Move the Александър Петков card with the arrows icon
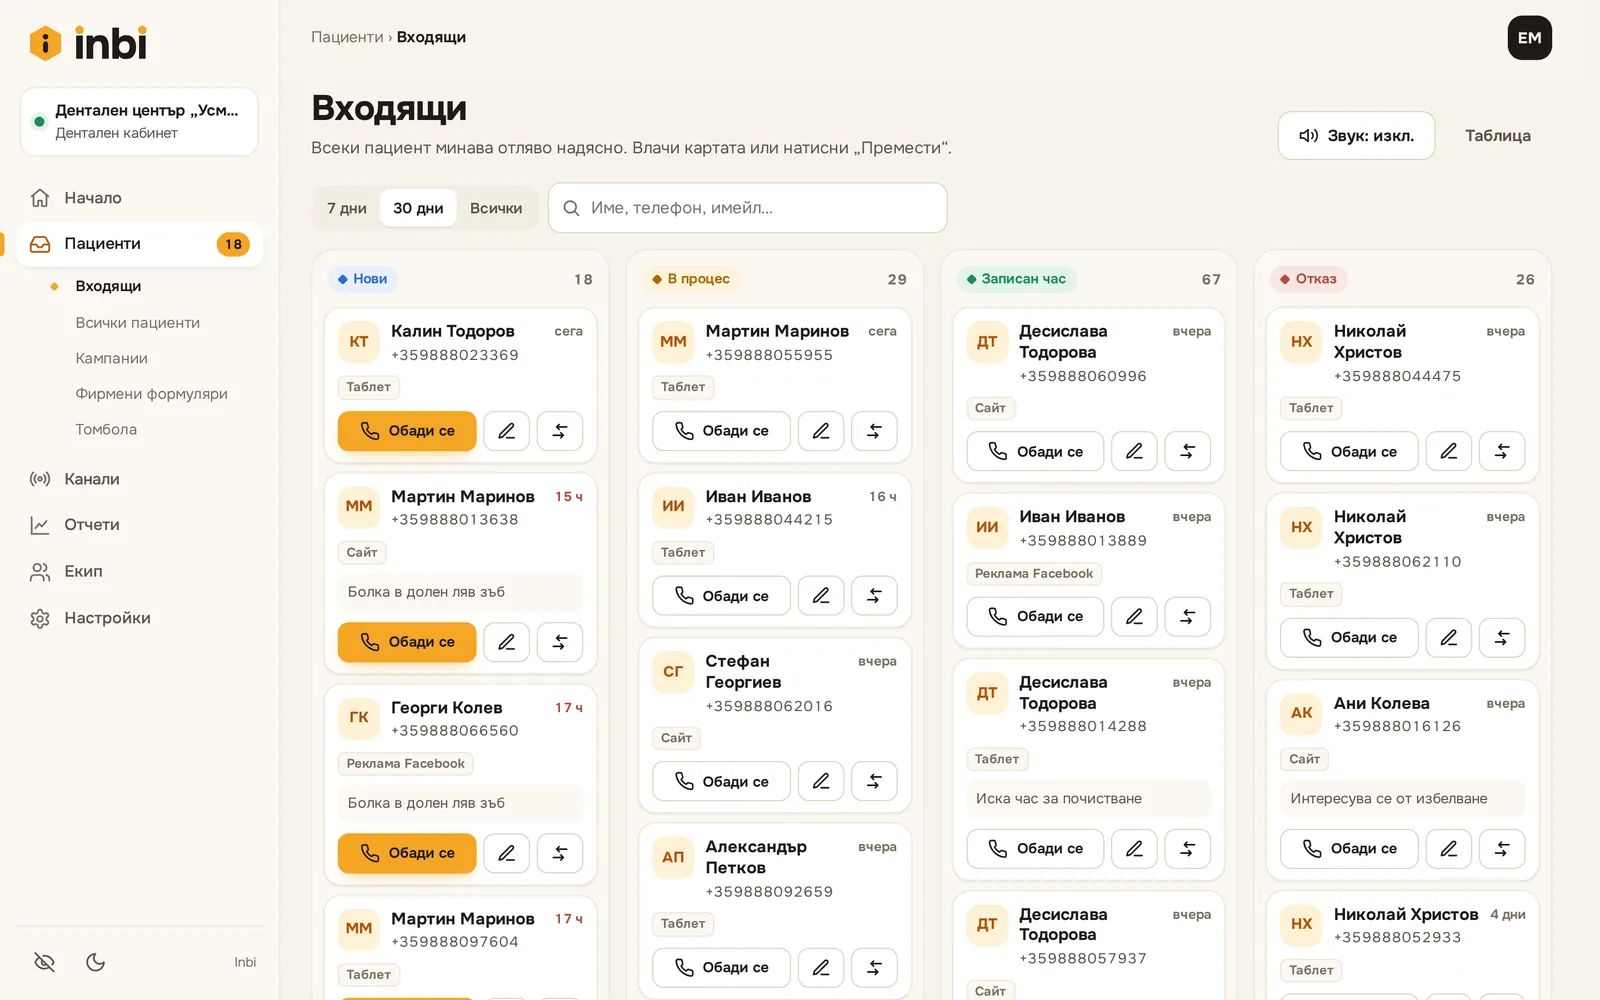The image size is (1600, 1000). pos(874,968)
